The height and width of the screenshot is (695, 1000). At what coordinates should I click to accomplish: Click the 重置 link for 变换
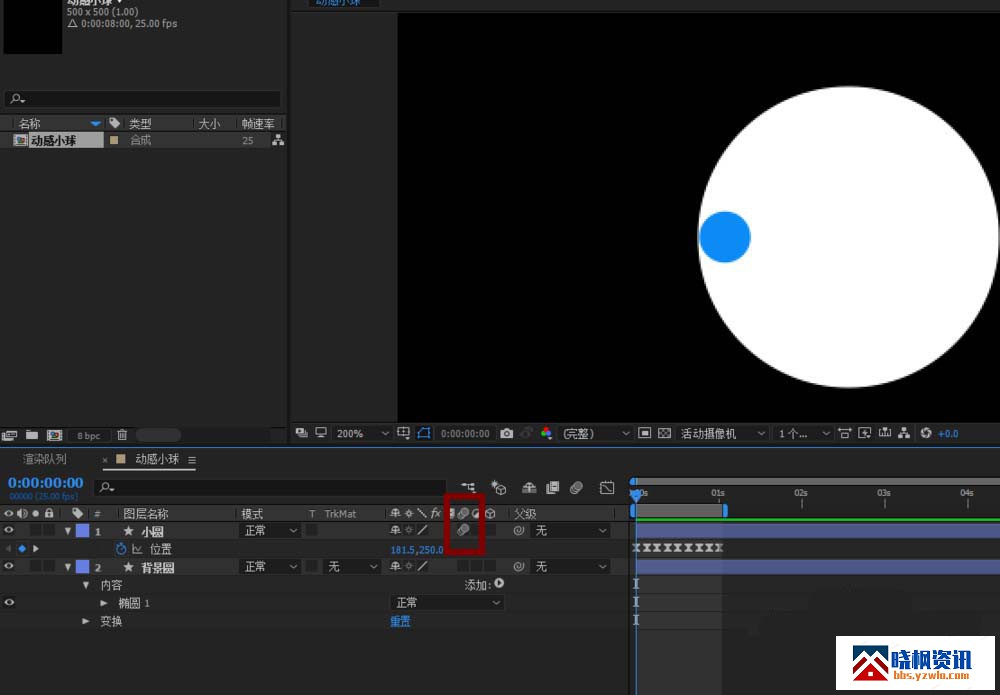400,621
